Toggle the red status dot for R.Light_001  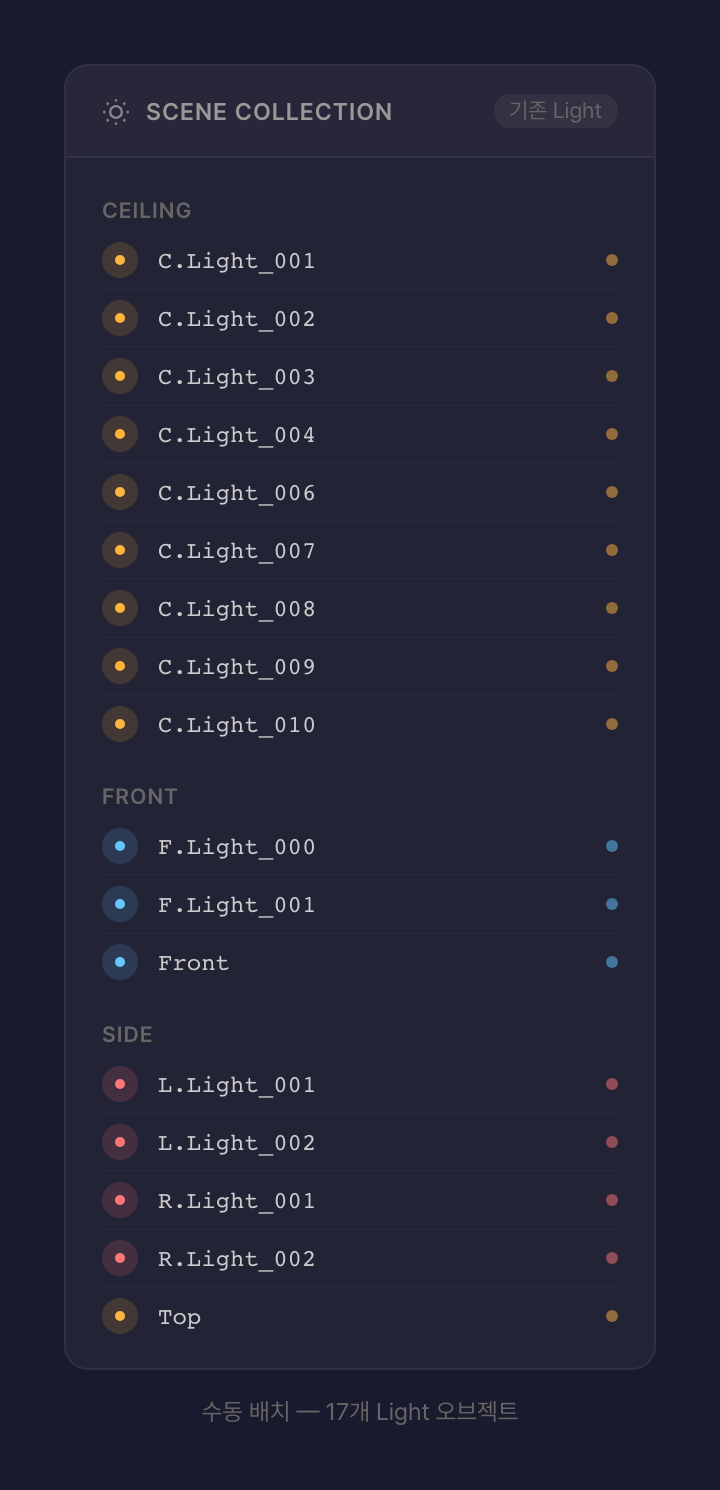(612, 1200)
